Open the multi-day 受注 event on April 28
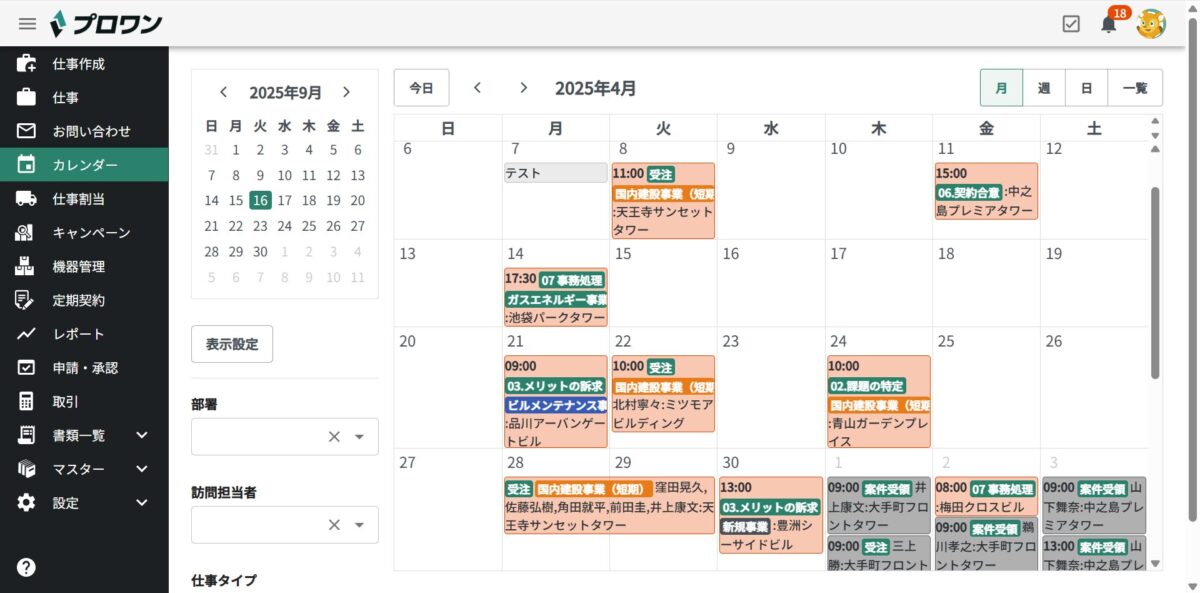Viewport: 1200px width, 593px height. pos(610,506)
